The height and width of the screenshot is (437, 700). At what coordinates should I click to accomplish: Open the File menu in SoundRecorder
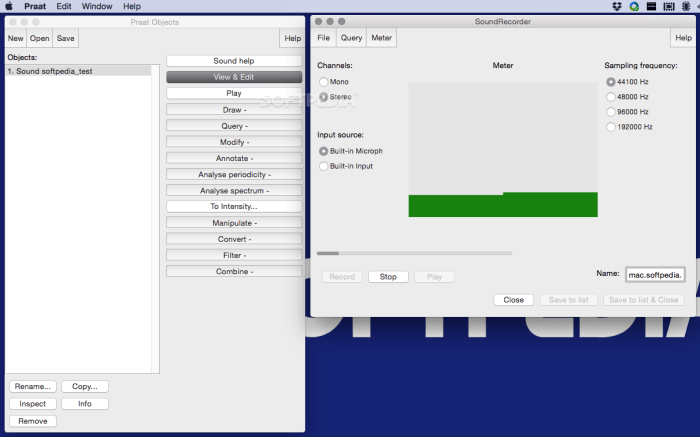(x=324, y=38)
